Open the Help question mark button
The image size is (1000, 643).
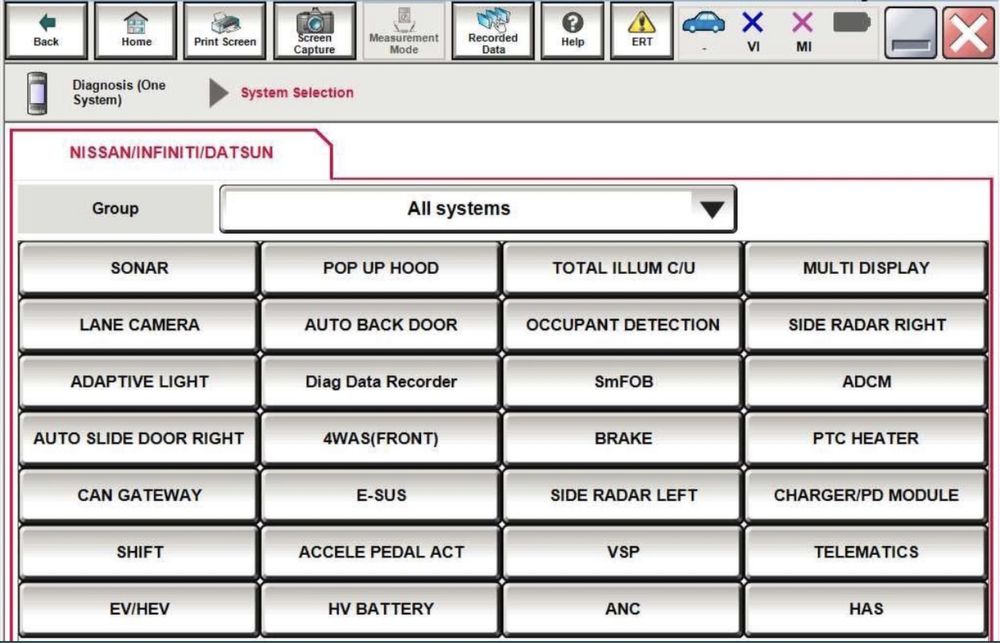[572, 31]
